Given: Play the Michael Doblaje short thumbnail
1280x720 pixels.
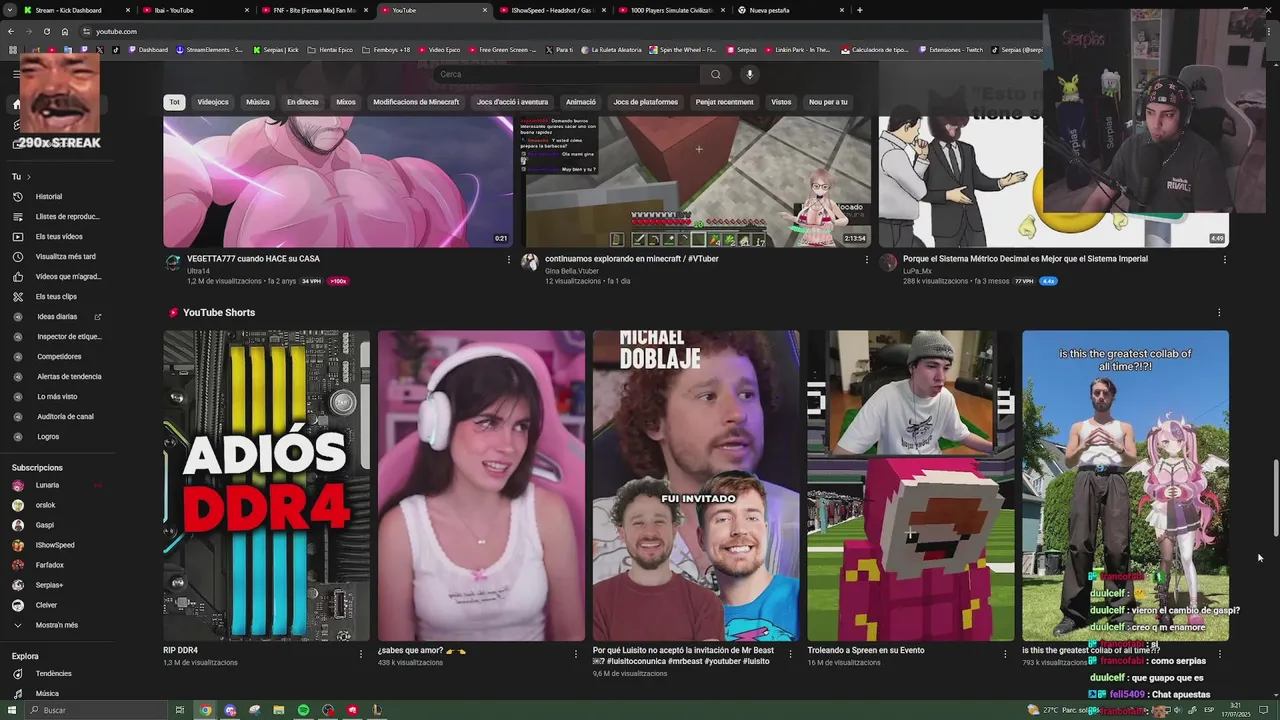Looking at the screenshot, I should pos(696,486).
